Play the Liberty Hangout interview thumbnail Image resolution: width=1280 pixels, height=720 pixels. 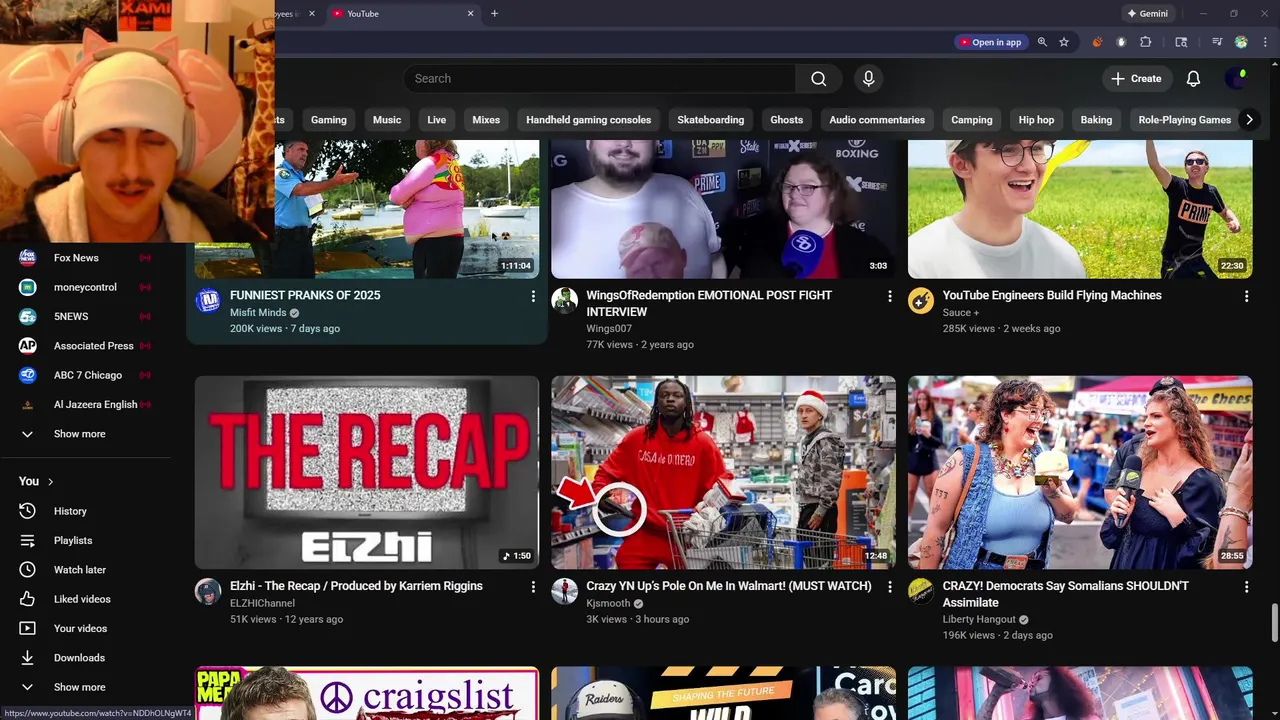pos(1080,472)
